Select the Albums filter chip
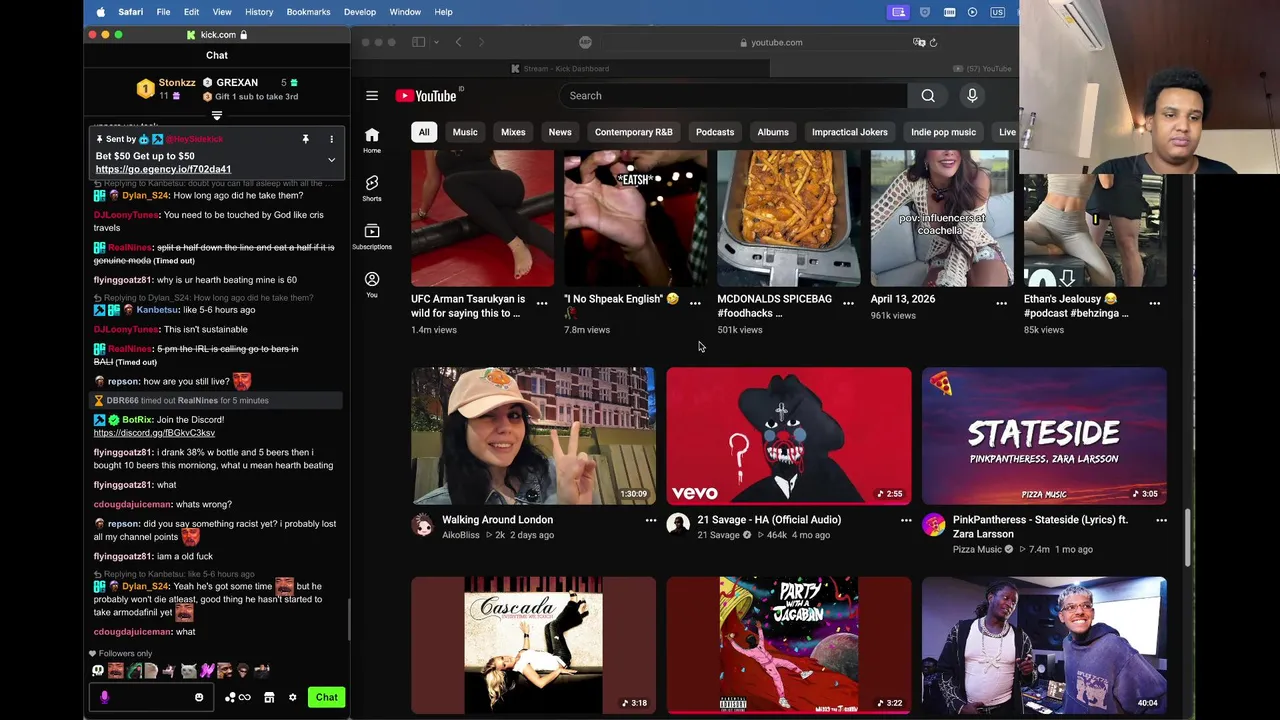This screenshot has width=1280, height=720. 773,132
